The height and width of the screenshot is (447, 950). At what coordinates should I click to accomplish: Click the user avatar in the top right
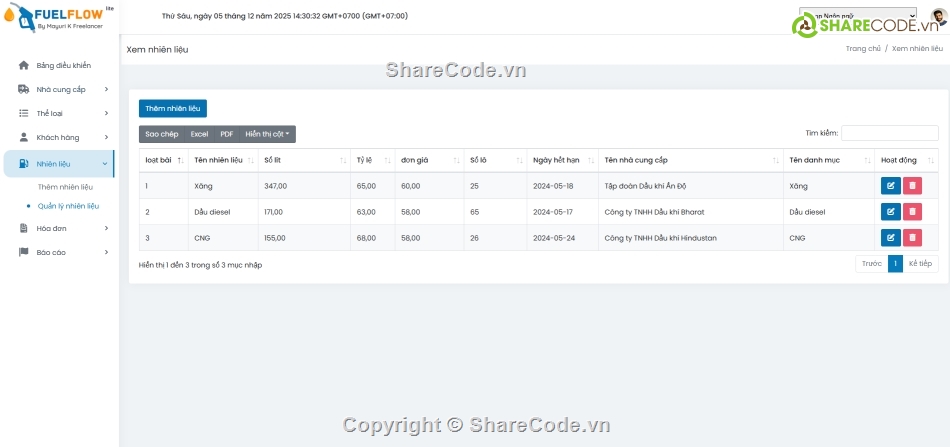coord(937,17)
